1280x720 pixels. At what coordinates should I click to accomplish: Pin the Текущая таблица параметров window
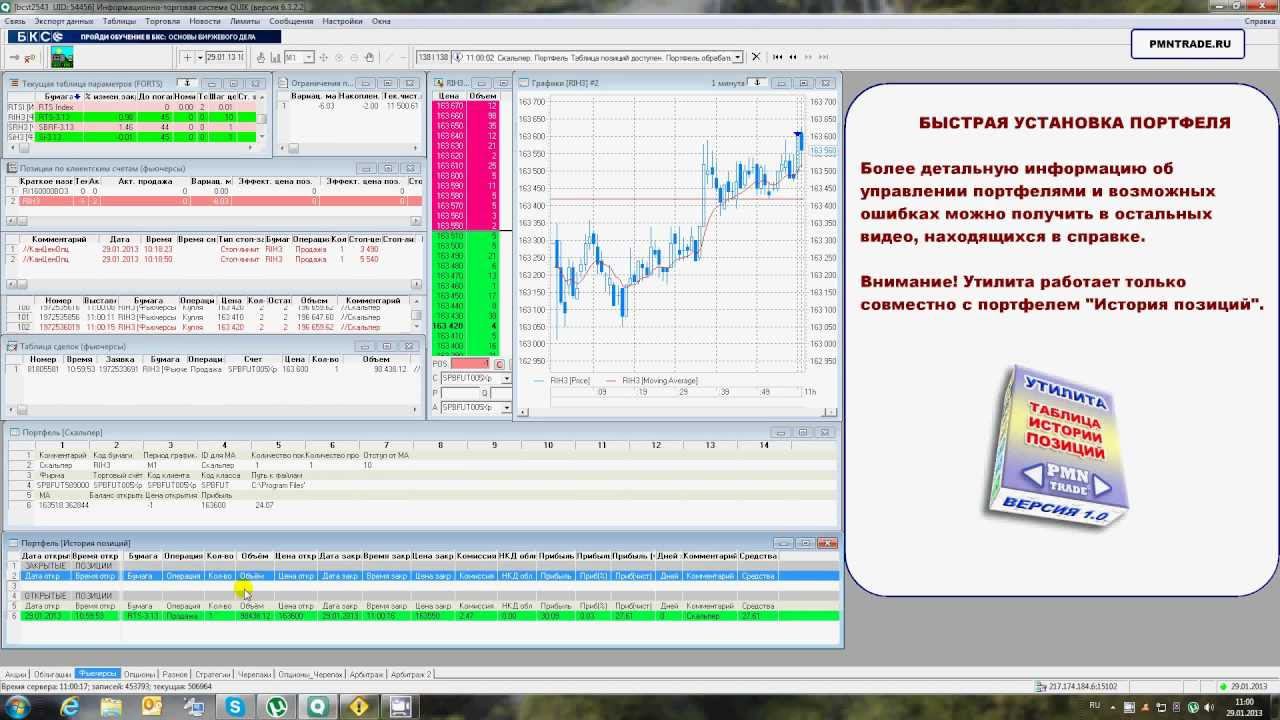186,83
